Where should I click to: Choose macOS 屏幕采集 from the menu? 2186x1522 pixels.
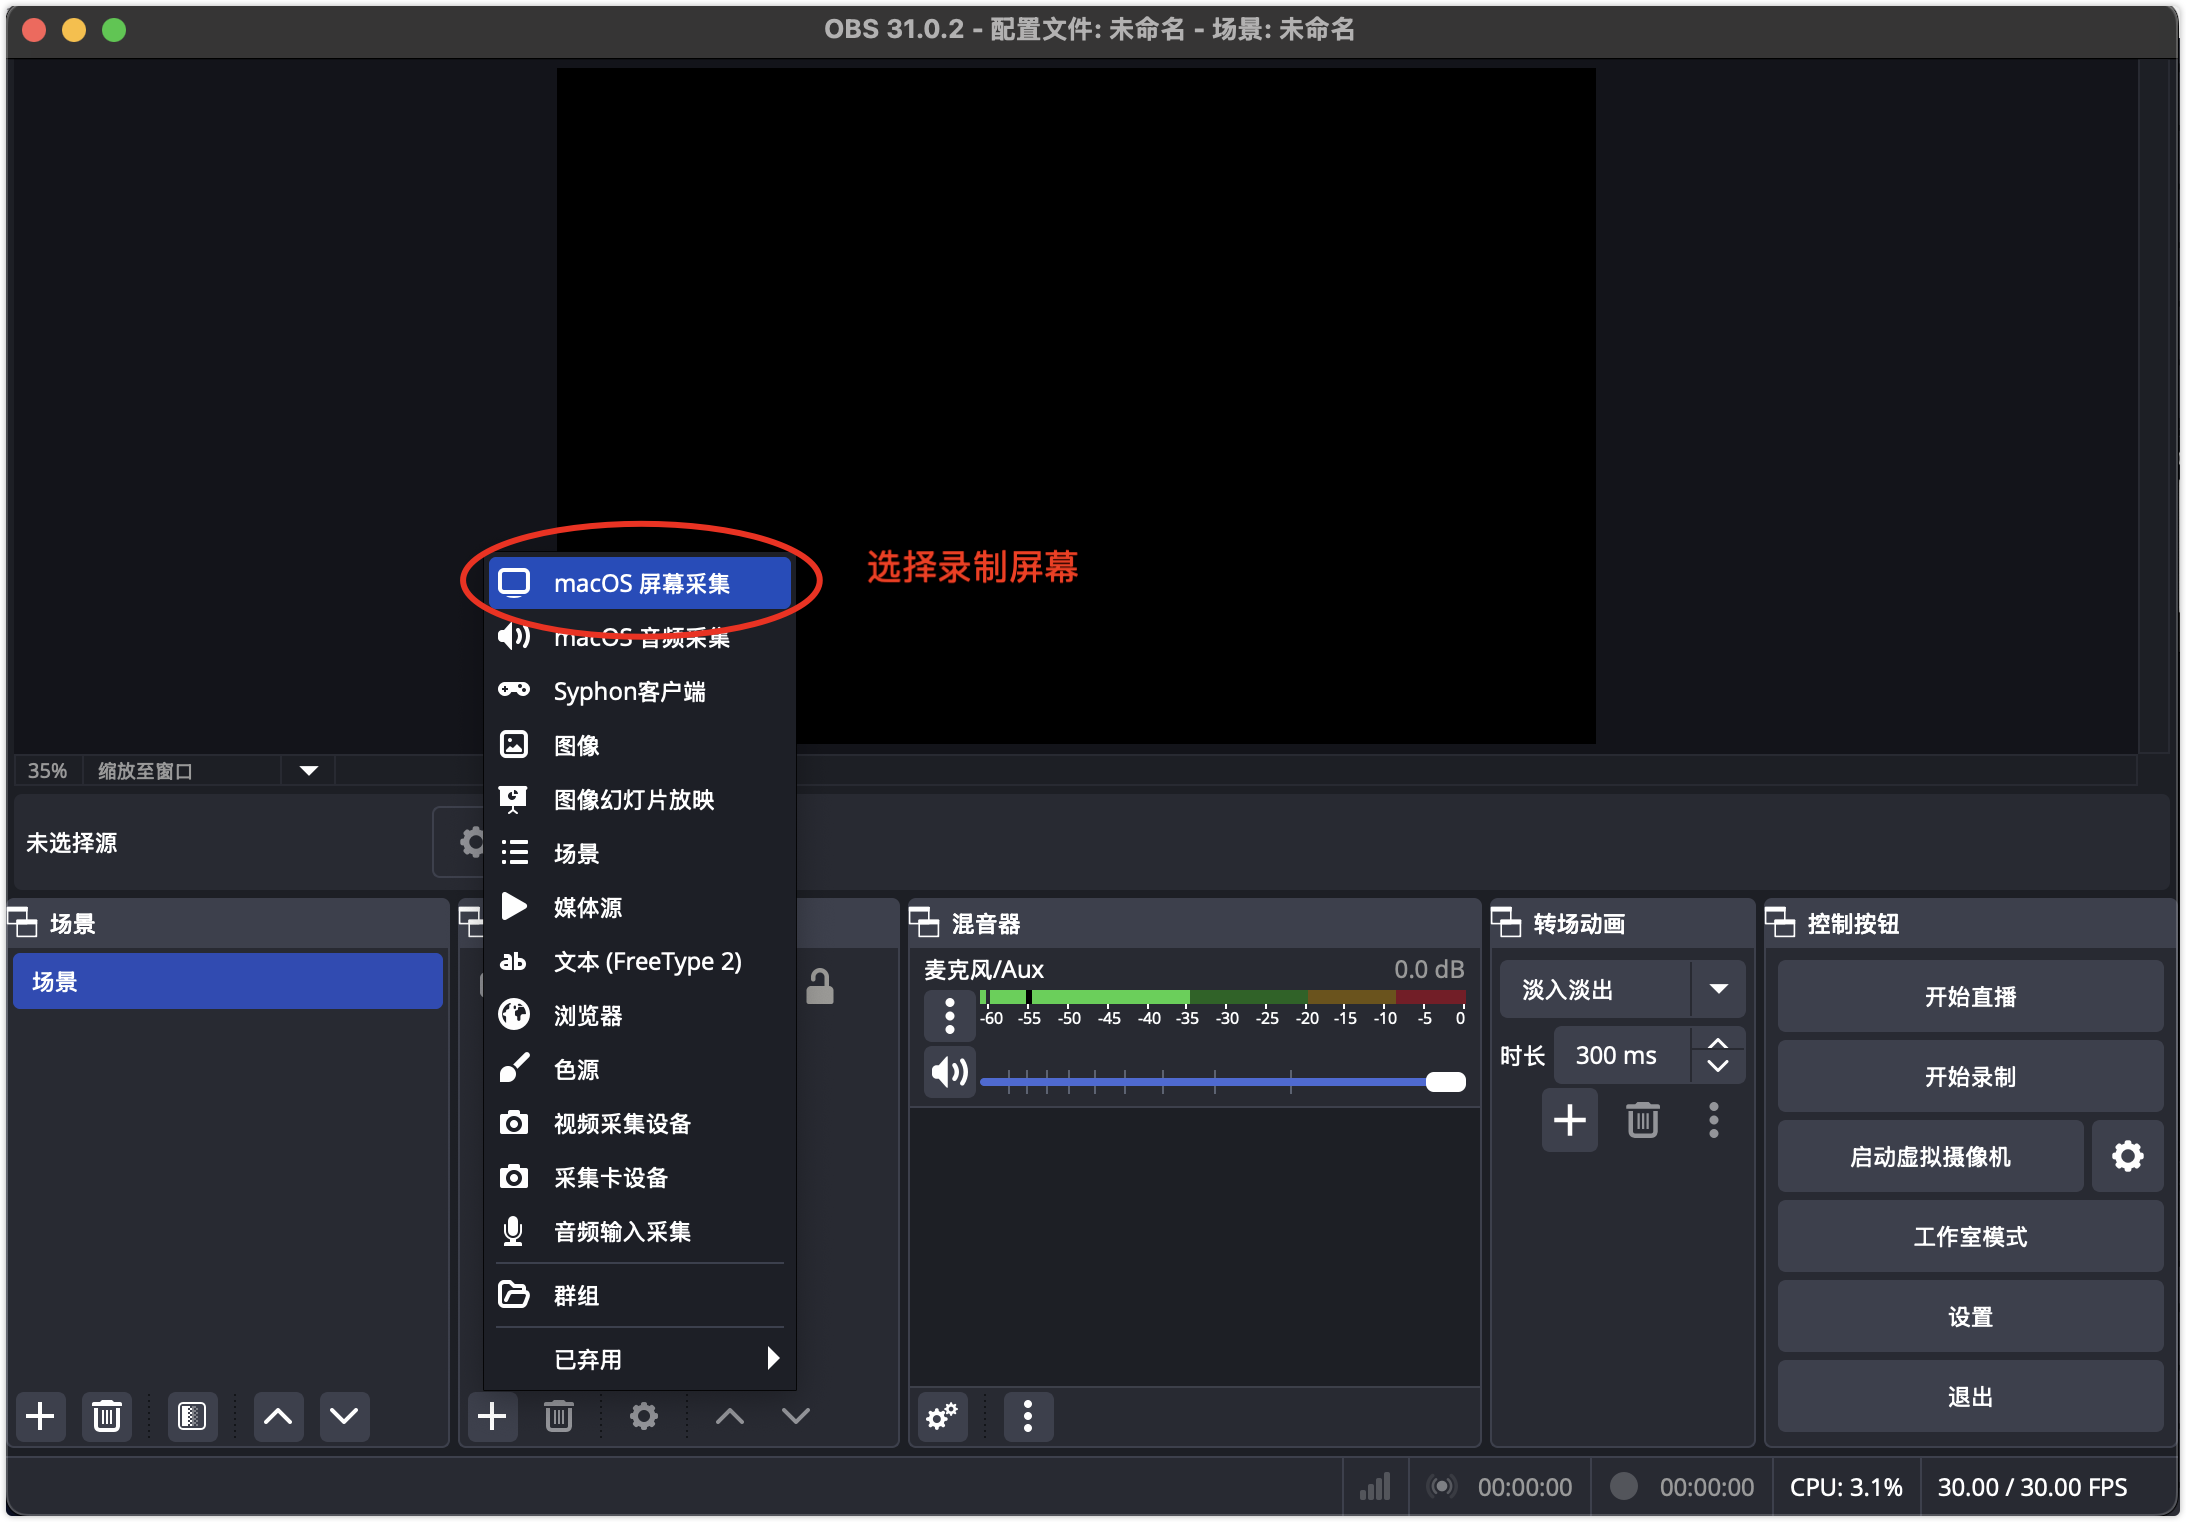(x=640, y=583)
